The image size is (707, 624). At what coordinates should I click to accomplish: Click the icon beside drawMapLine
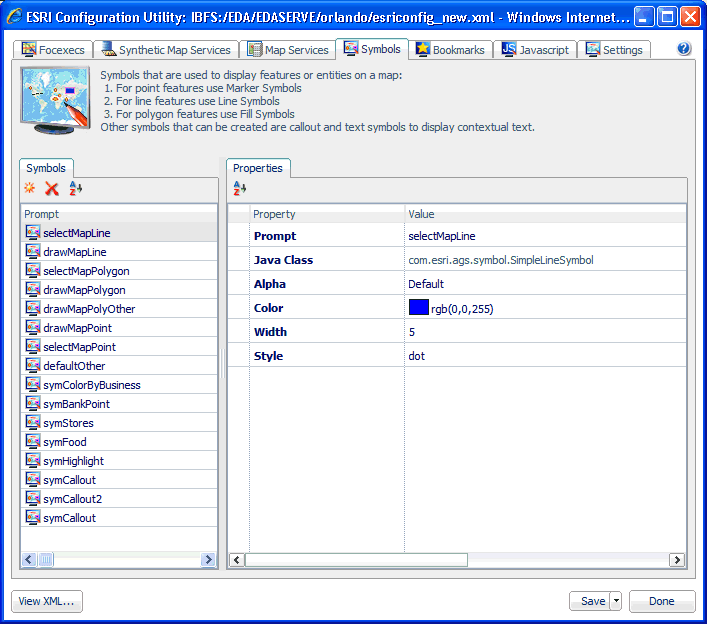32,251
